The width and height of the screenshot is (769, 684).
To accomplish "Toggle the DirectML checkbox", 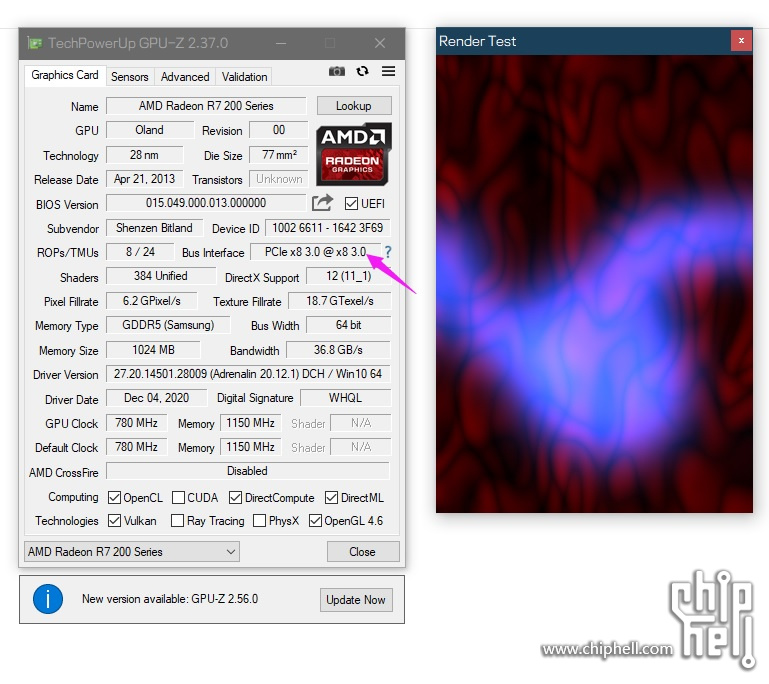I will (332, 498).
